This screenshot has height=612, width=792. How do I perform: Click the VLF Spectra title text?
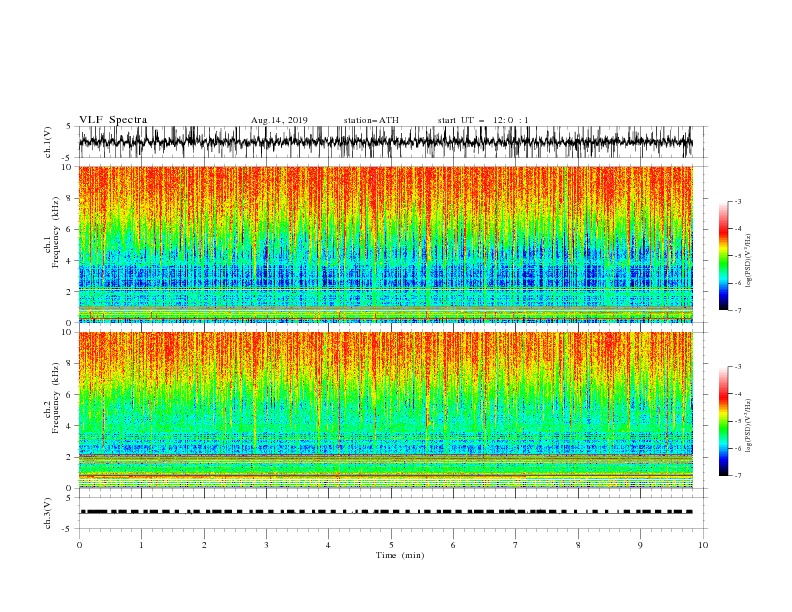[x=113, y=120]
